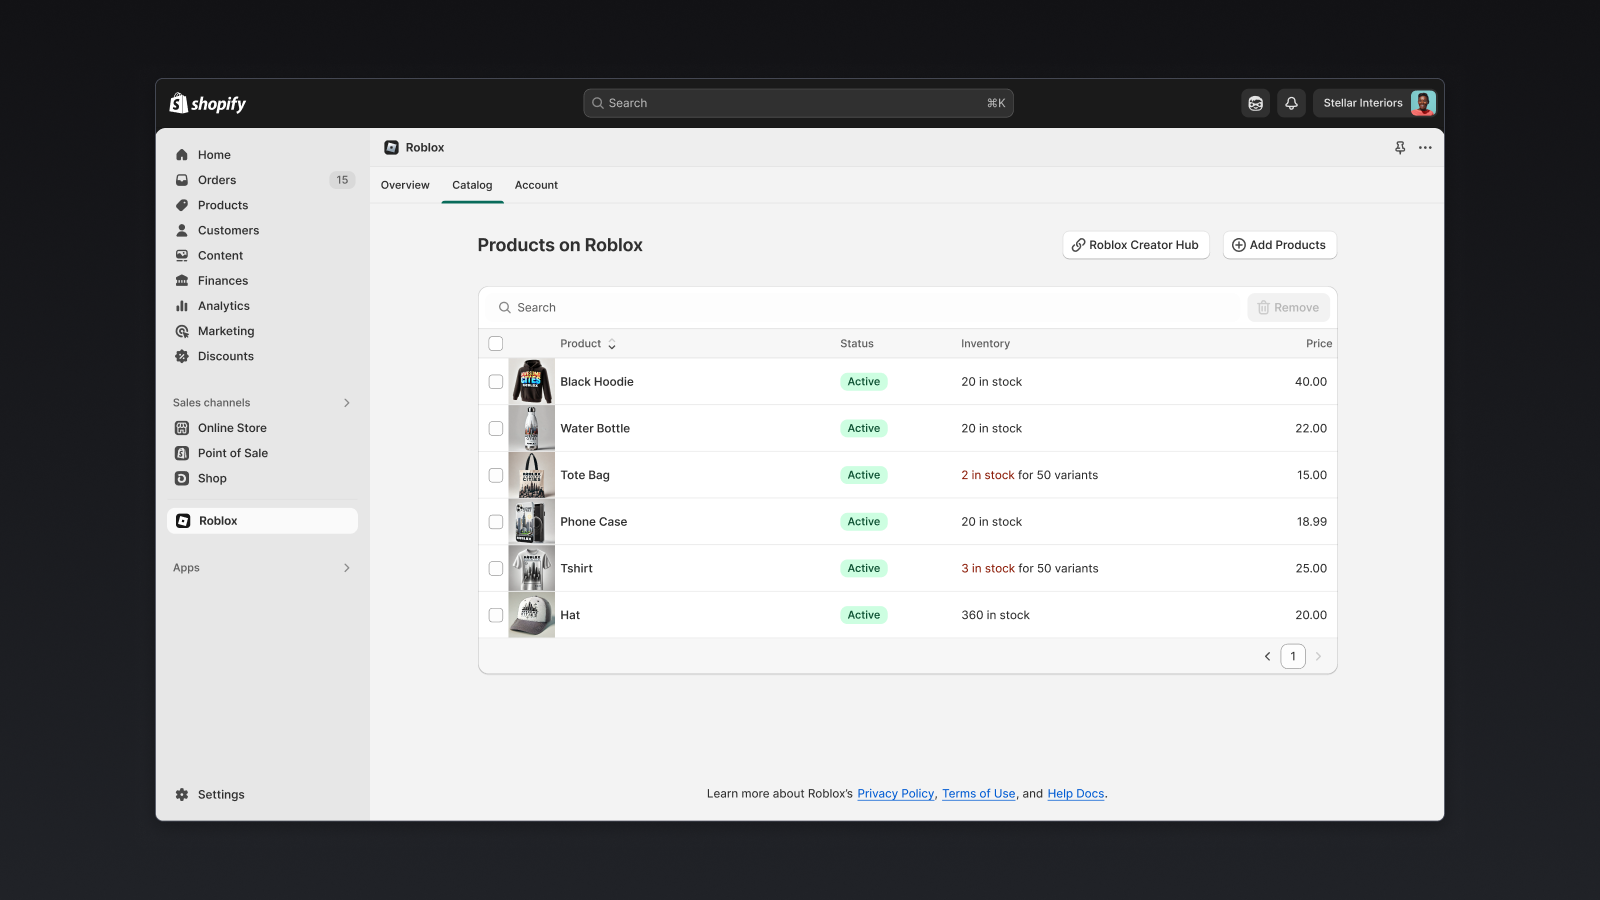Click the Marketing target icon

pyautogui.click(x=182, y=331)
